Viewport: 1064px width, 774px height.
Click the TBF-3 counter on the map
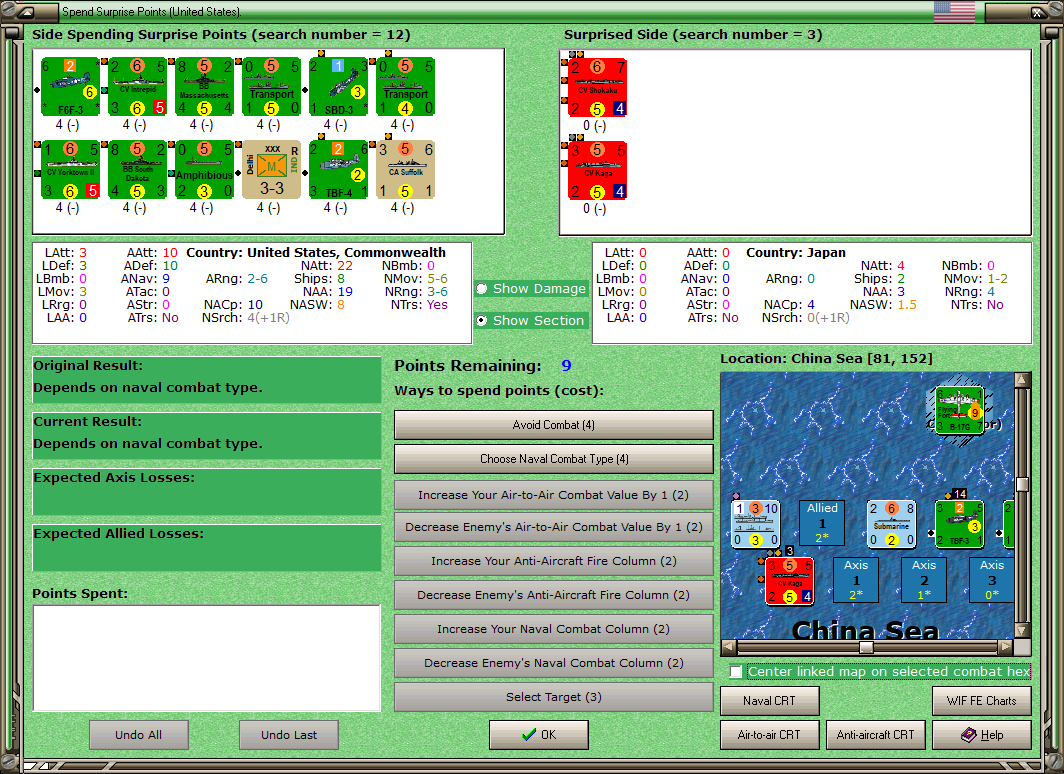click(959, 523)
